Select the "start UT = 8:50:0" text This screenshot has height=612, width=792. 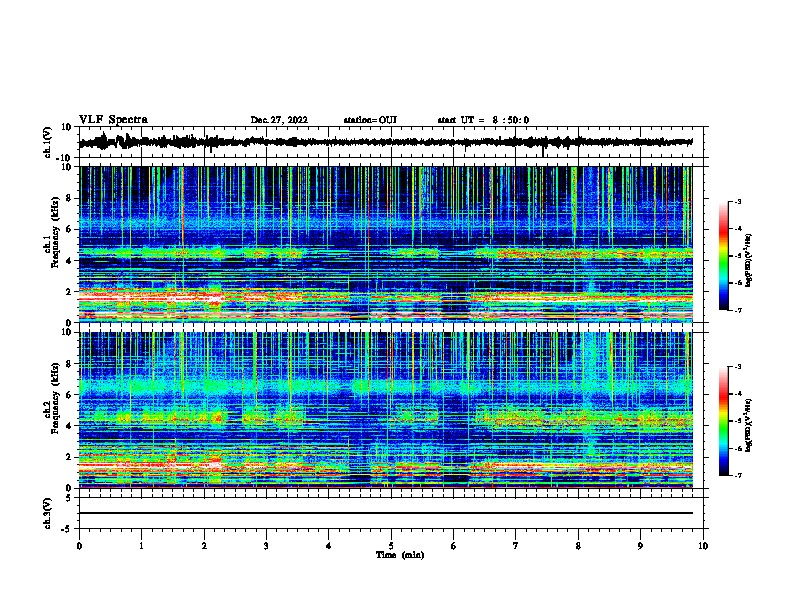[x=483, y=120]
